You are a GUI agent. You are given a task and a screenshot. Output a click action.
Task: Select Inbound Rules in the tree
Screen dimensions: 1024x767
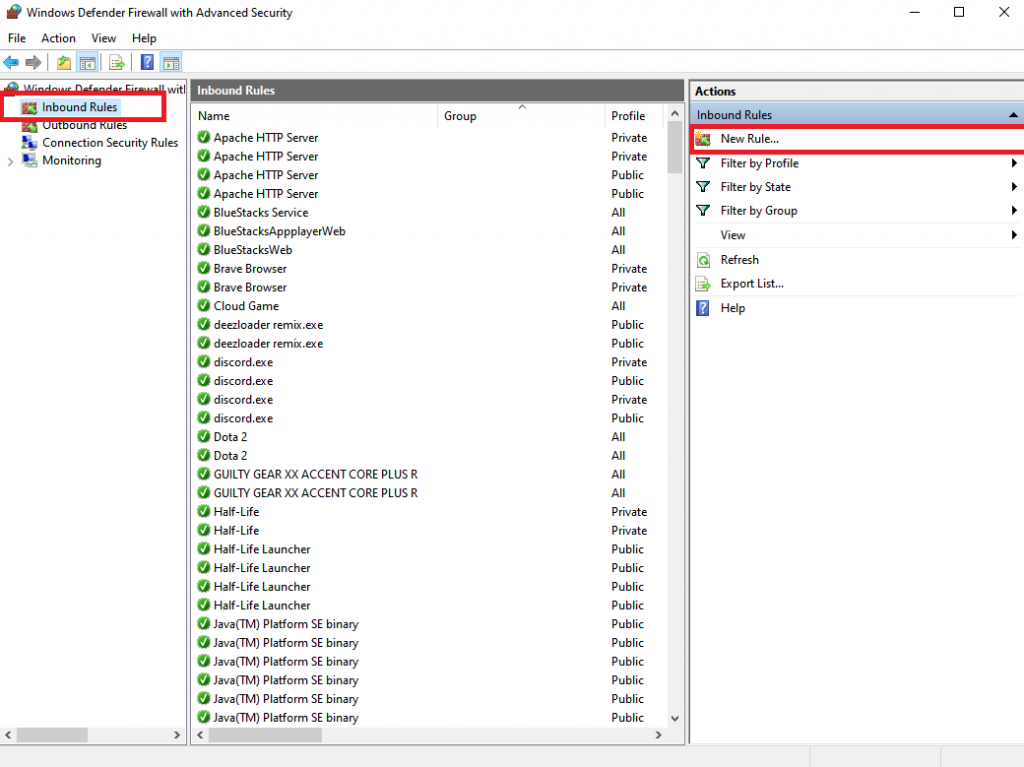(x=80, y=107)
